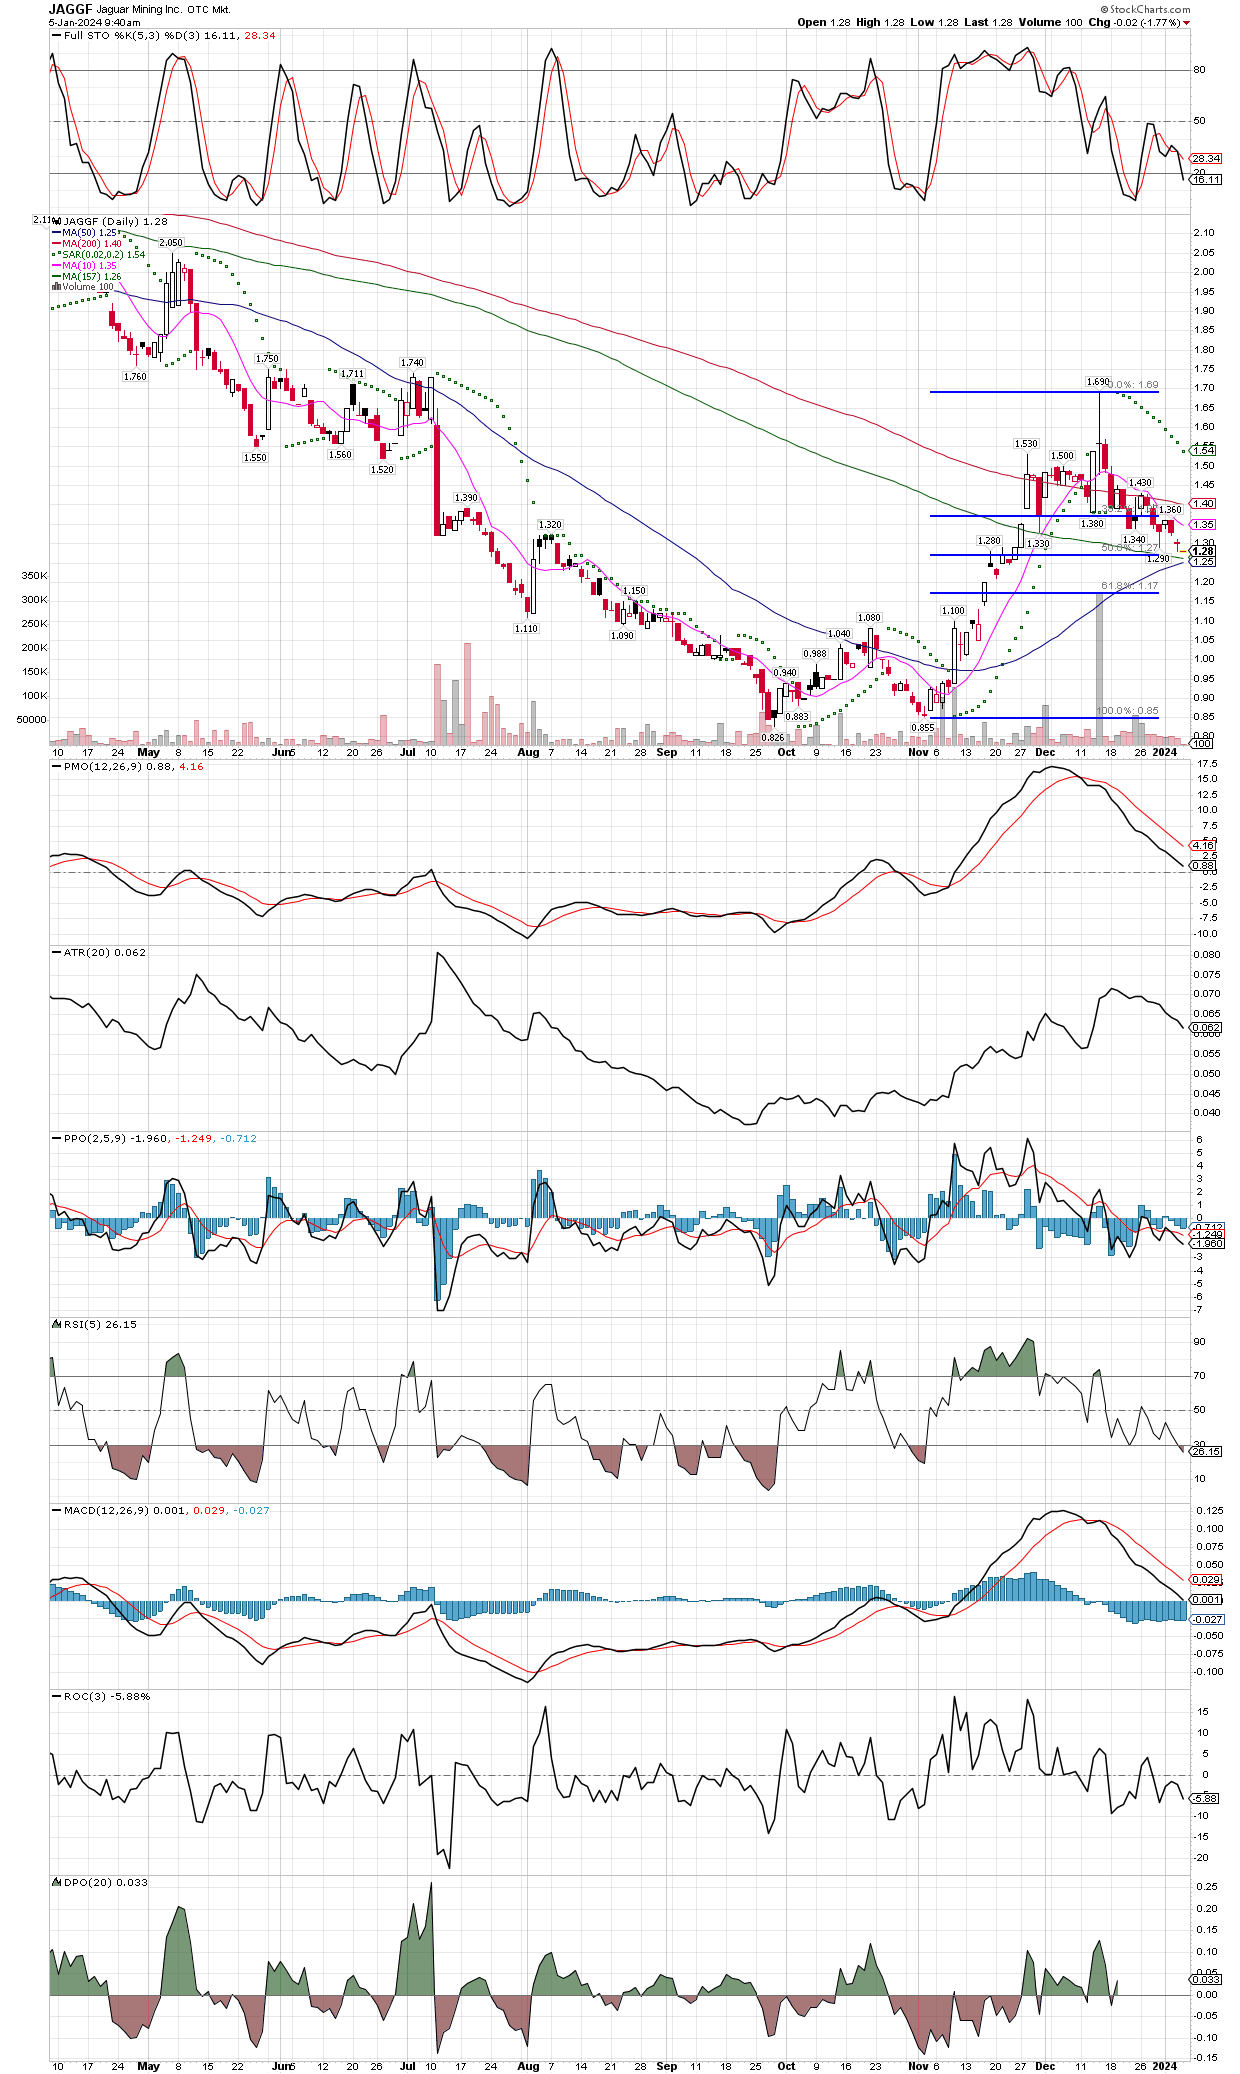Click the 0.029 MACD signal value tag

click(1207, 1579)
